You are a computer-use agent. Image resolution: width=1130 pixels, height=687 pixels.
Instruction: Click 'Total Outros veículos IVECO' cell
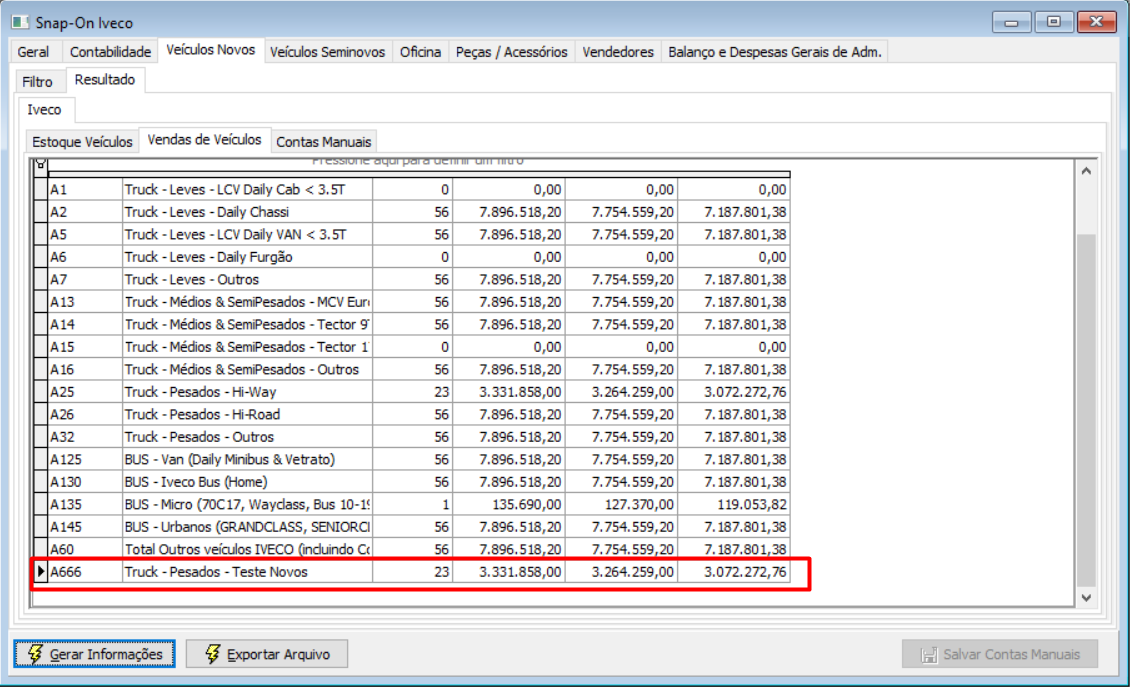tap(247, 549)
